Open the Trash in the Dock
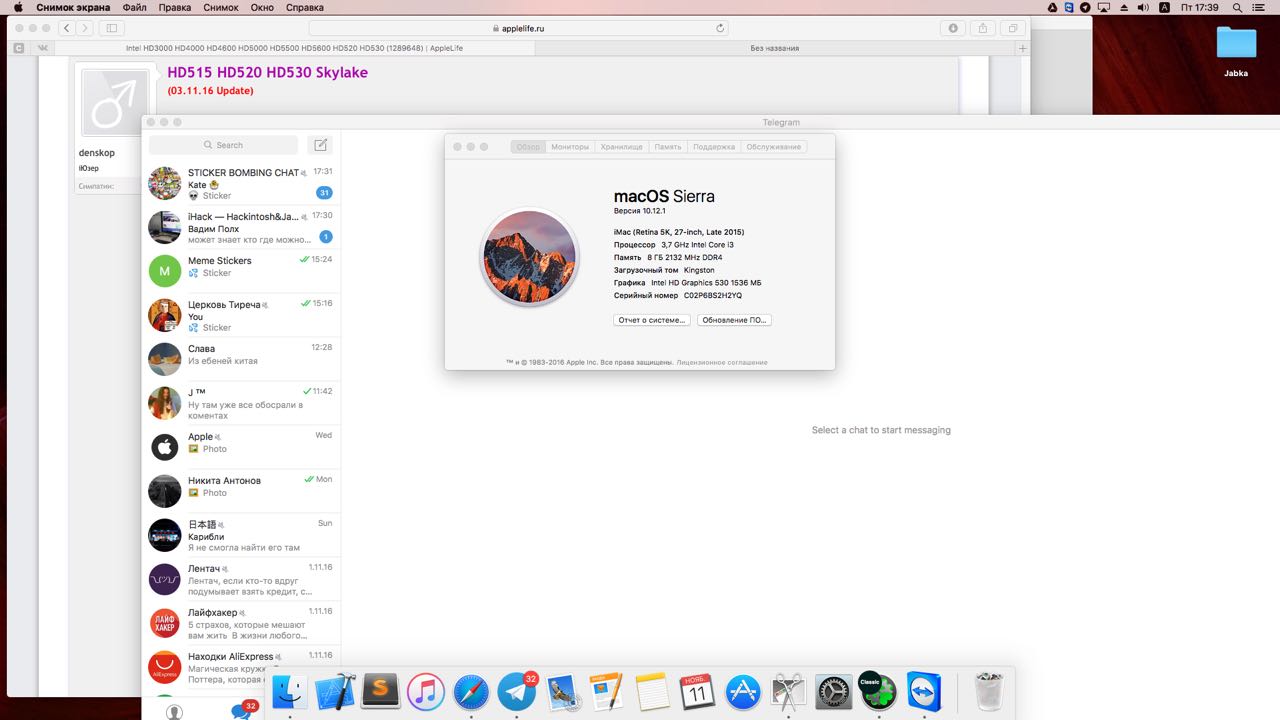Screen dimensions: 1280x720 tap(989, 691)
